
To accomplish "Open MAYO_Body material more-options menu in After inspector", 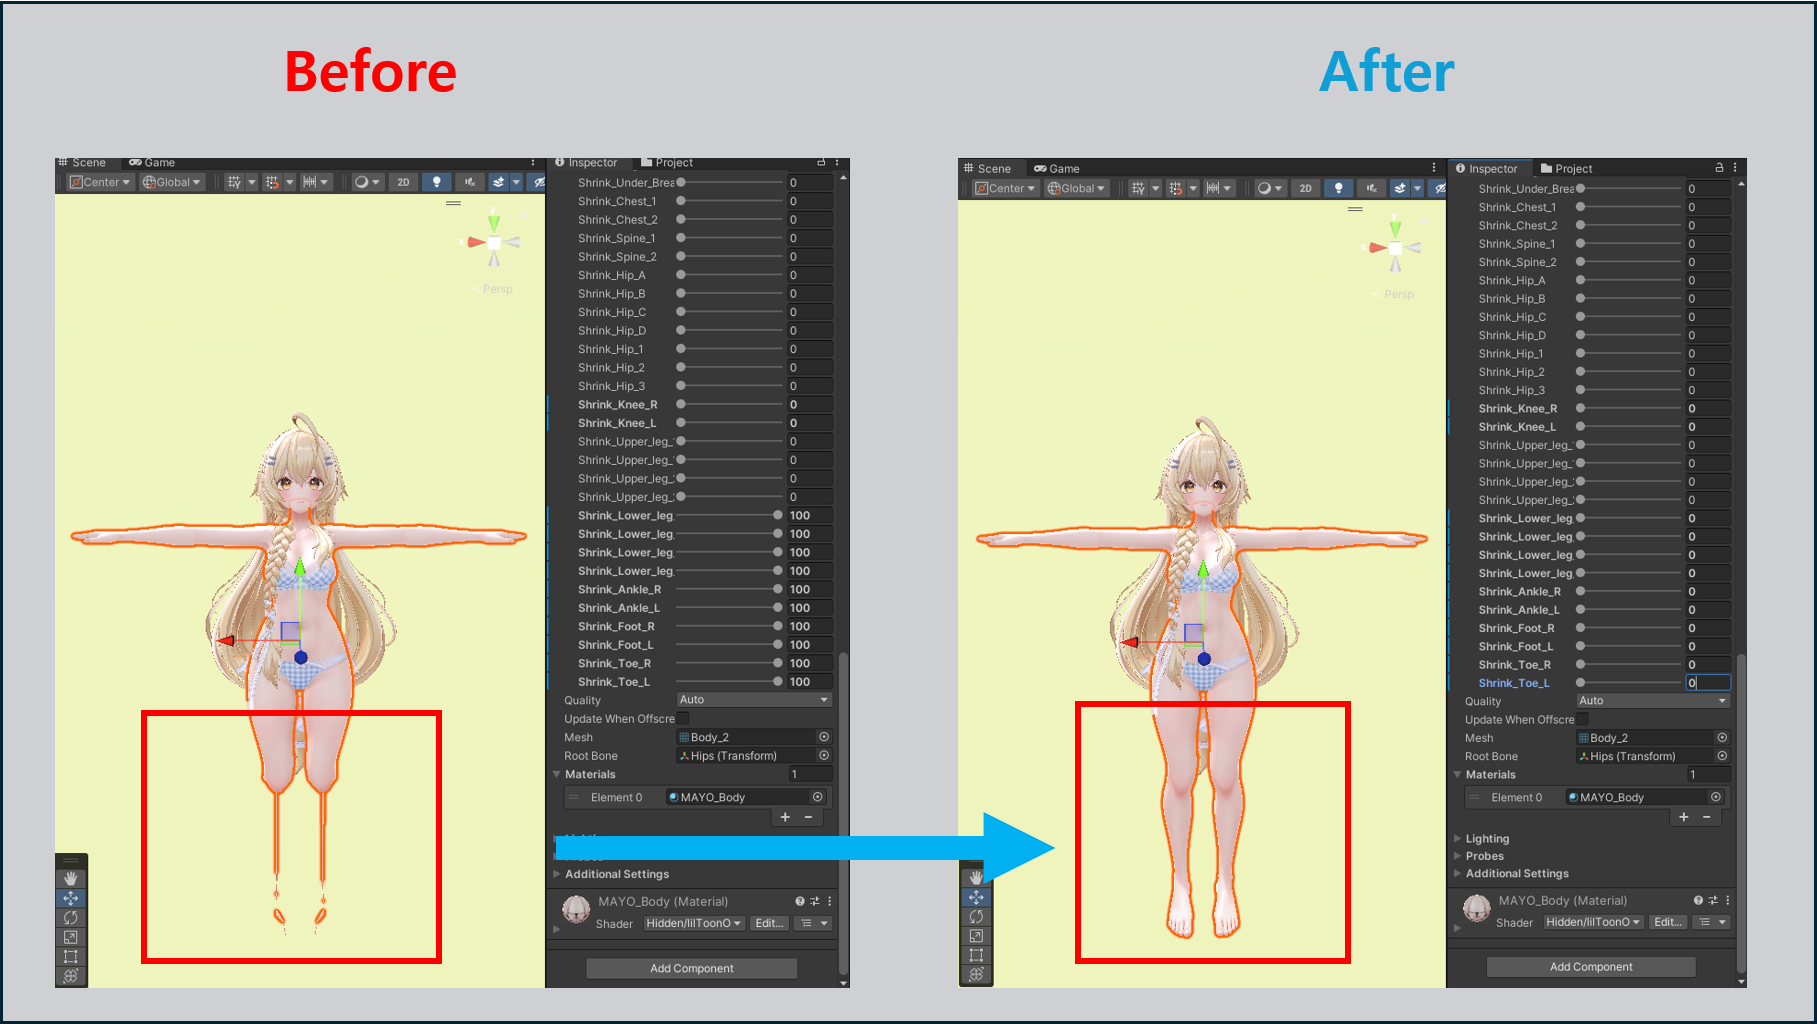I will (x=1727, y=900).
